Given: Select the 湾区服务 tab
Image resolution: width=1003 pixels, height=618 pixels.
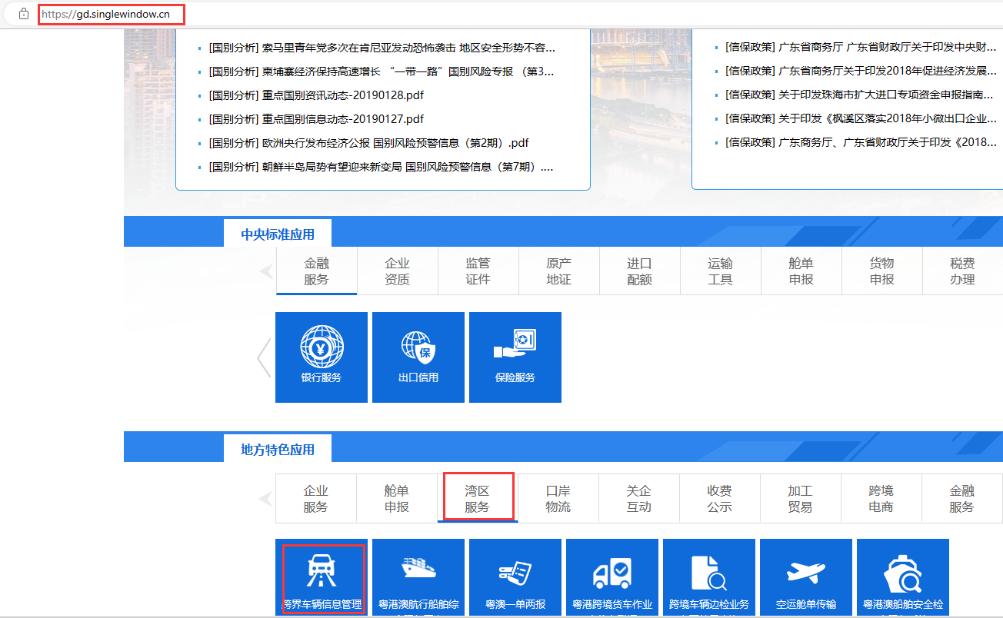Looking at the screenshot, I should point(477,498).
